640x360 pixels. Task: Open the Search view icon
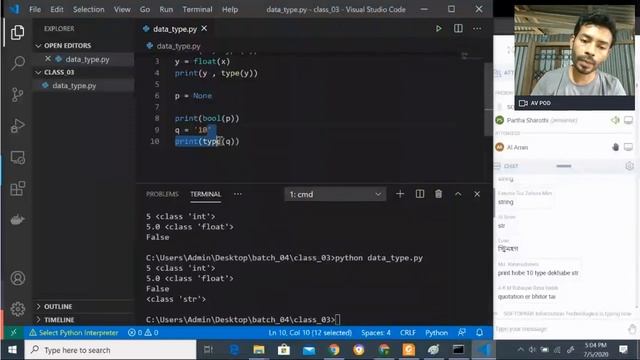[x=18, y=63]
